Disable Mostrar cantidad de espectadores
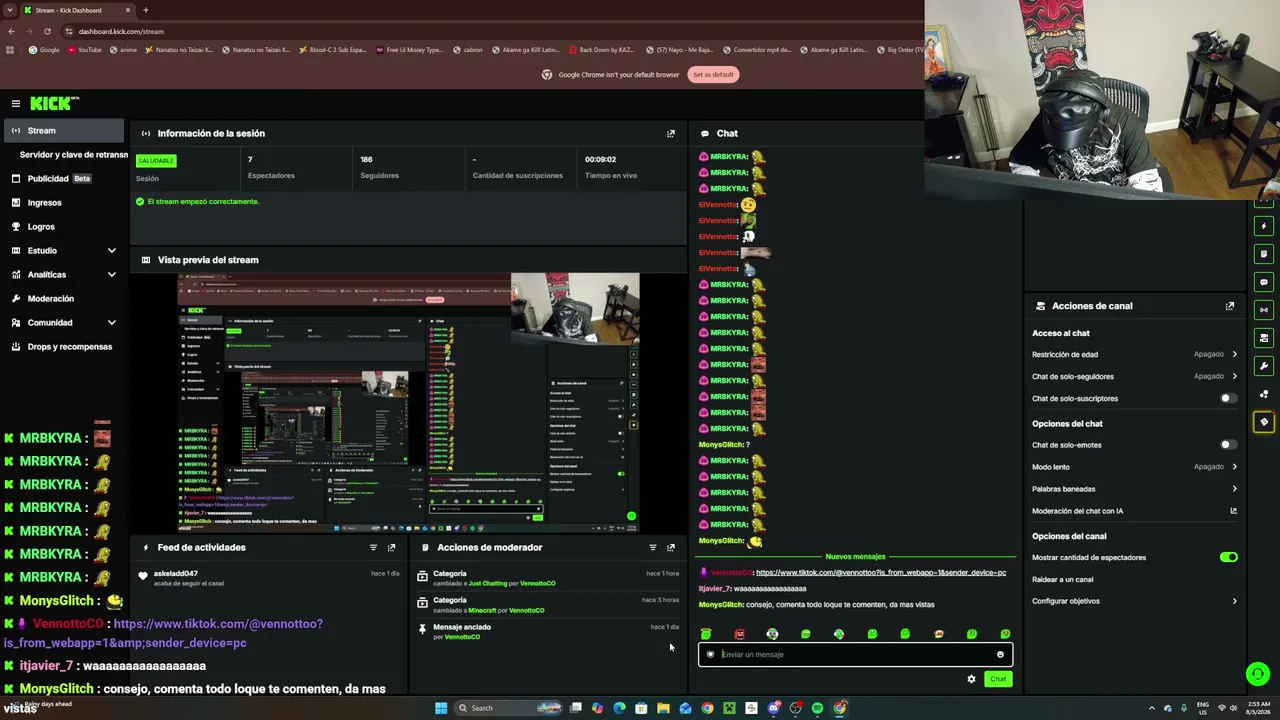This screenshot has height=720, width=1280. (x=1229, y=557)
